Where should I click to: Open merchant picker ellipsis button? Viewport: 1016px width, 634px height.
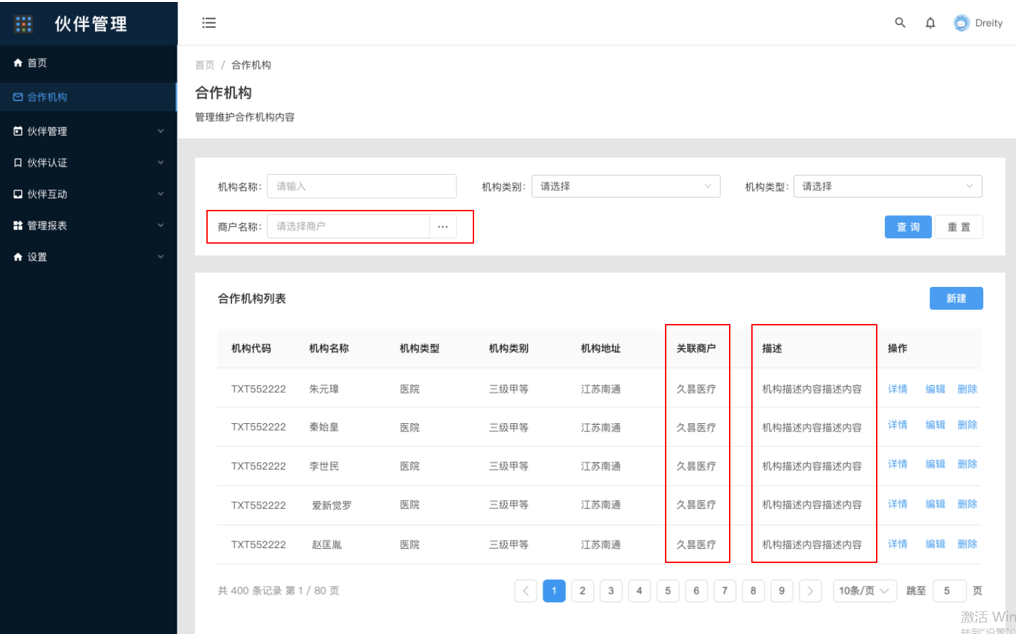click(x=443, y=226)
